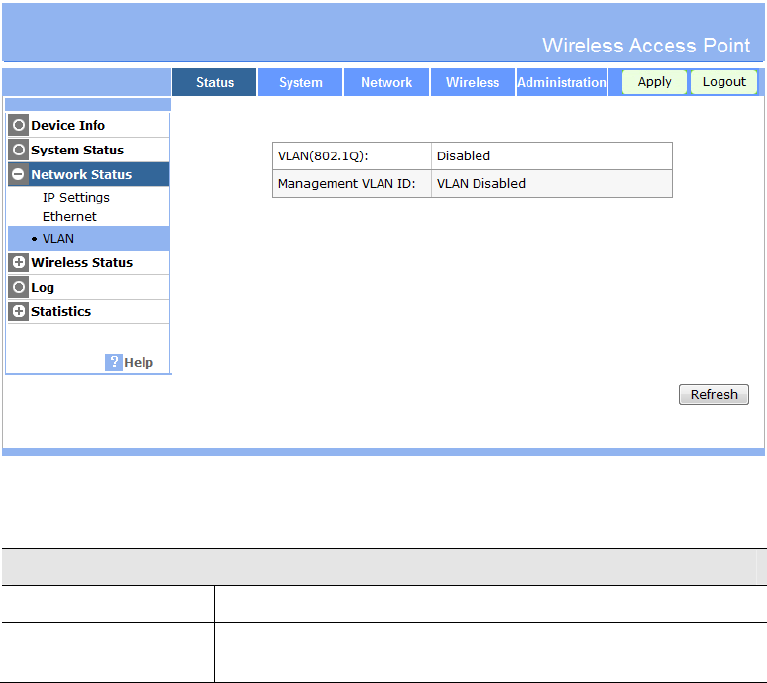Switch to the System tab
Screen dimensions: 767x683
pyautogui.click(x=300, y=82)
